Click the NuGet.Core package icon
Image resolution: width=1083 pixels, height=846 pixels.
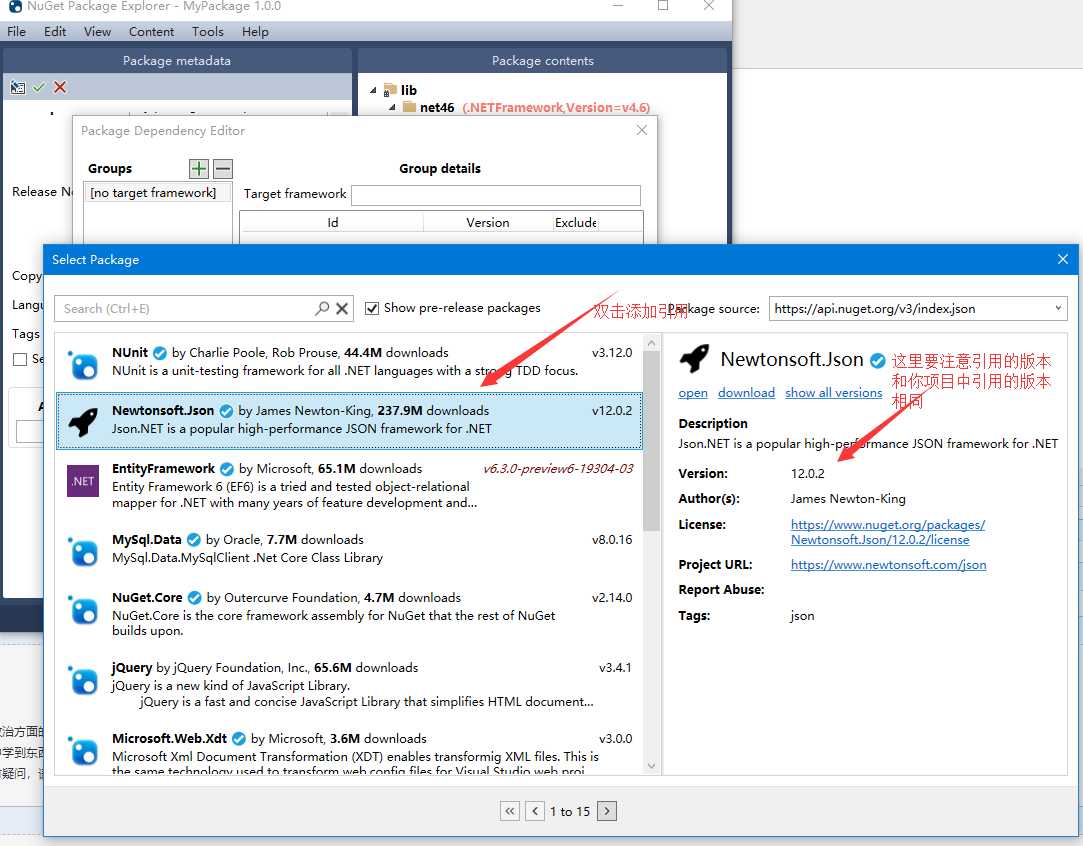tap(83, 610)
